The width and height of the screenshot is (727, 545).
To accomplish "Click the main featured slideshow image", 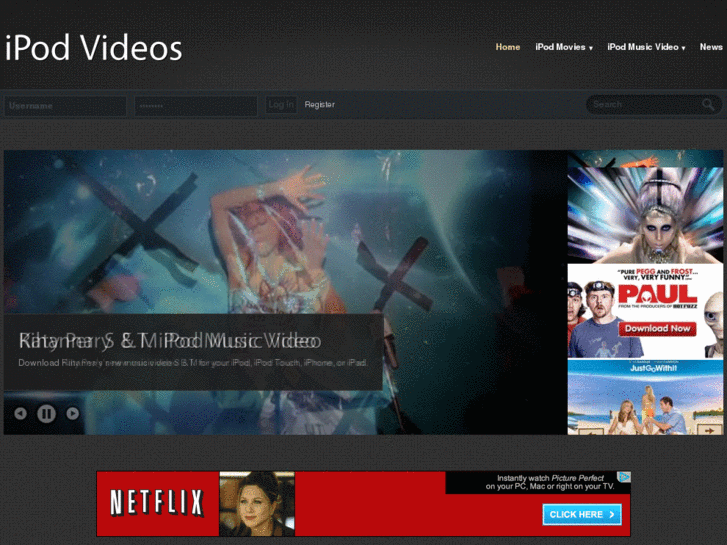I will point(285,292).
